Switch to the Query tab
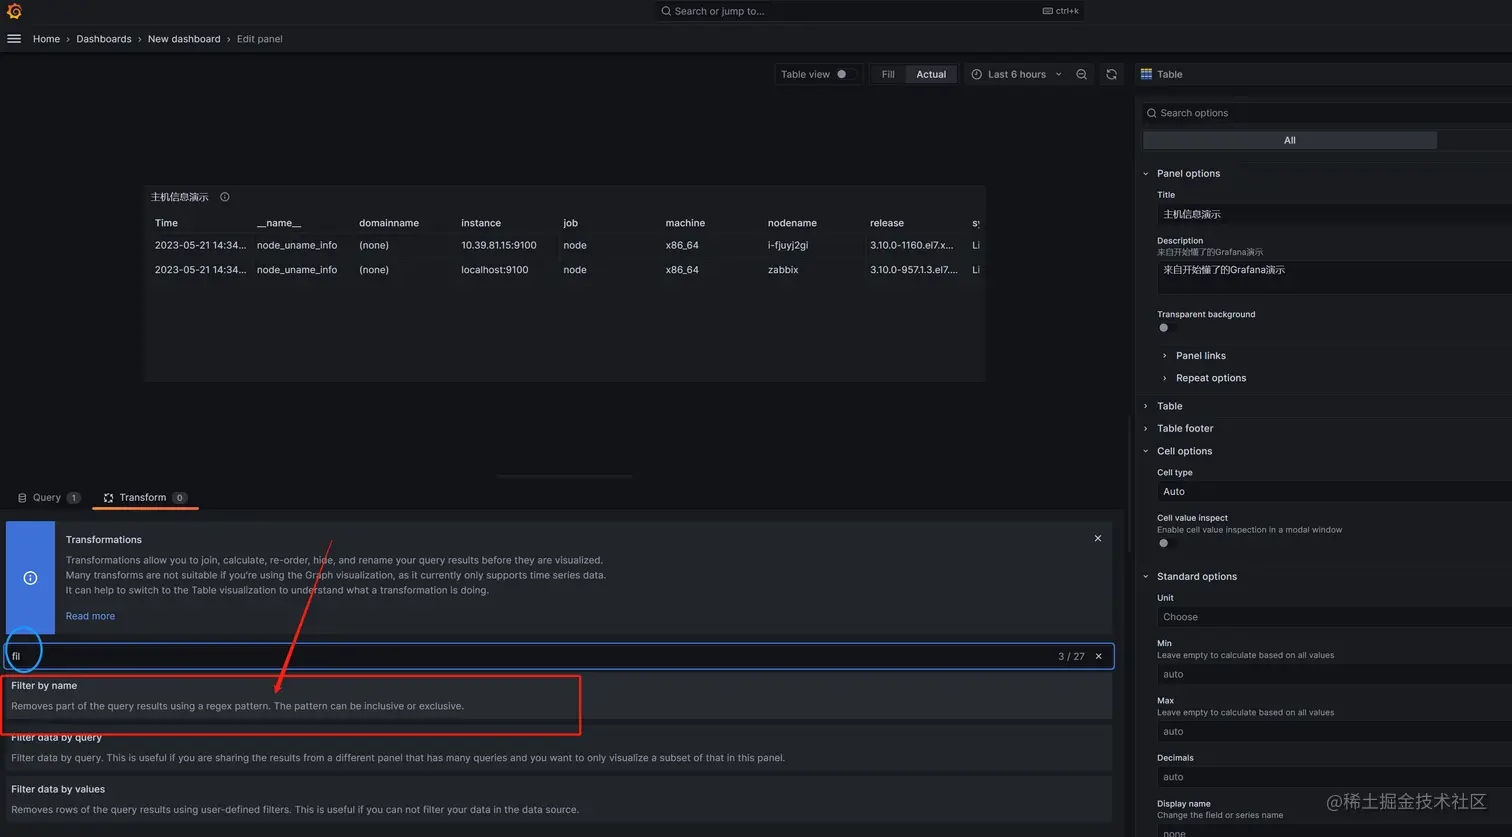The height and width of the screenshot is (837, 1512). click(x=48, y=497)
